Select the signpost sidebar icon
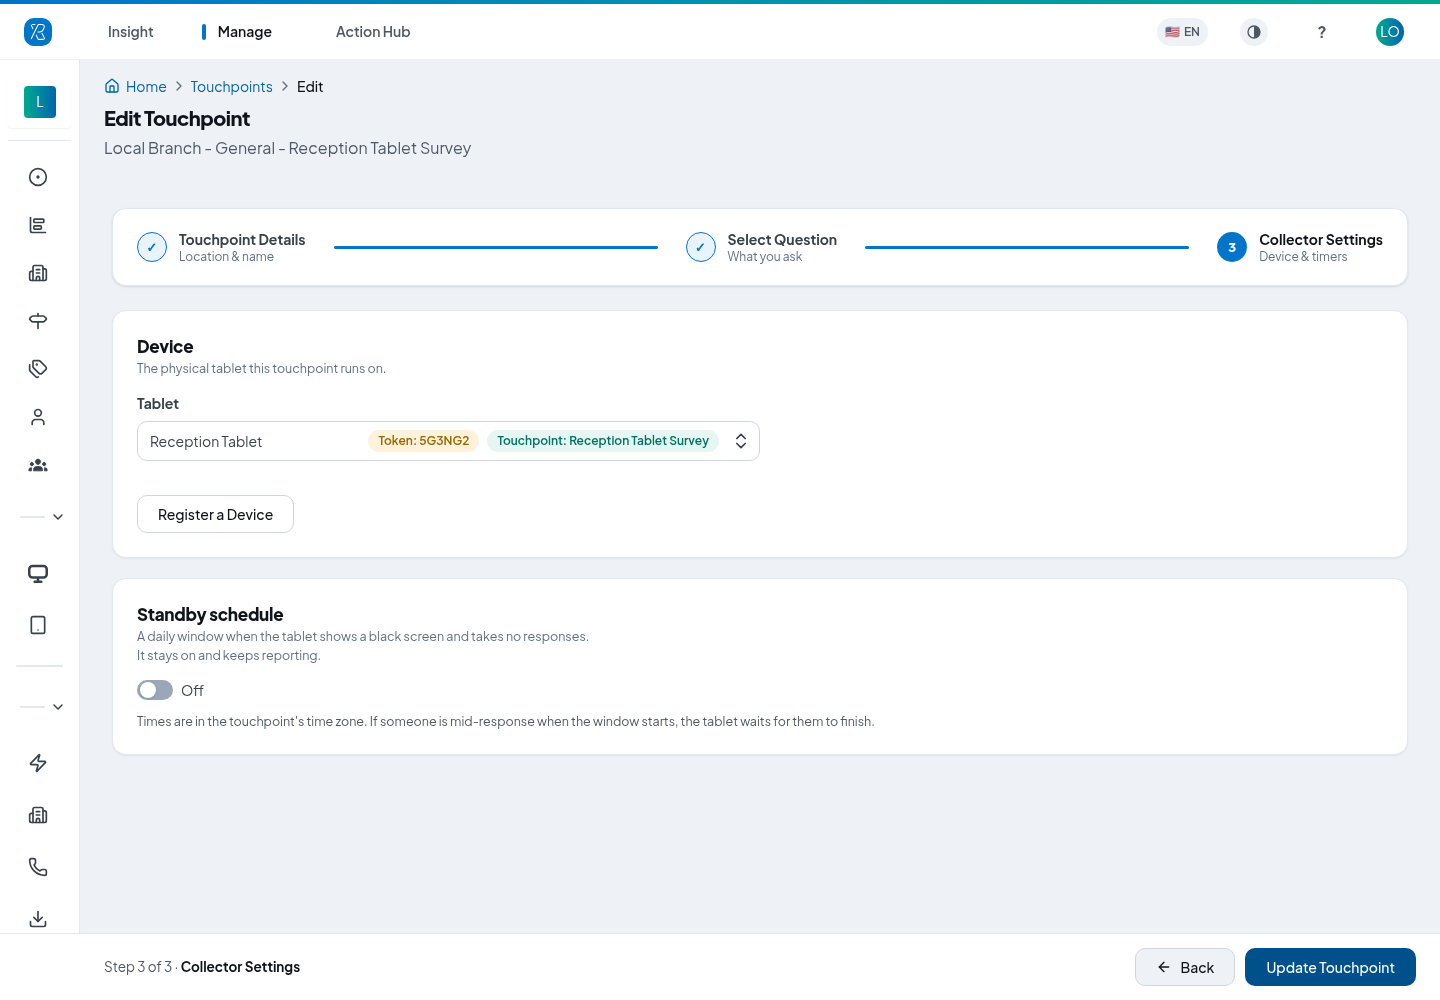 click(x=38, y=321)
